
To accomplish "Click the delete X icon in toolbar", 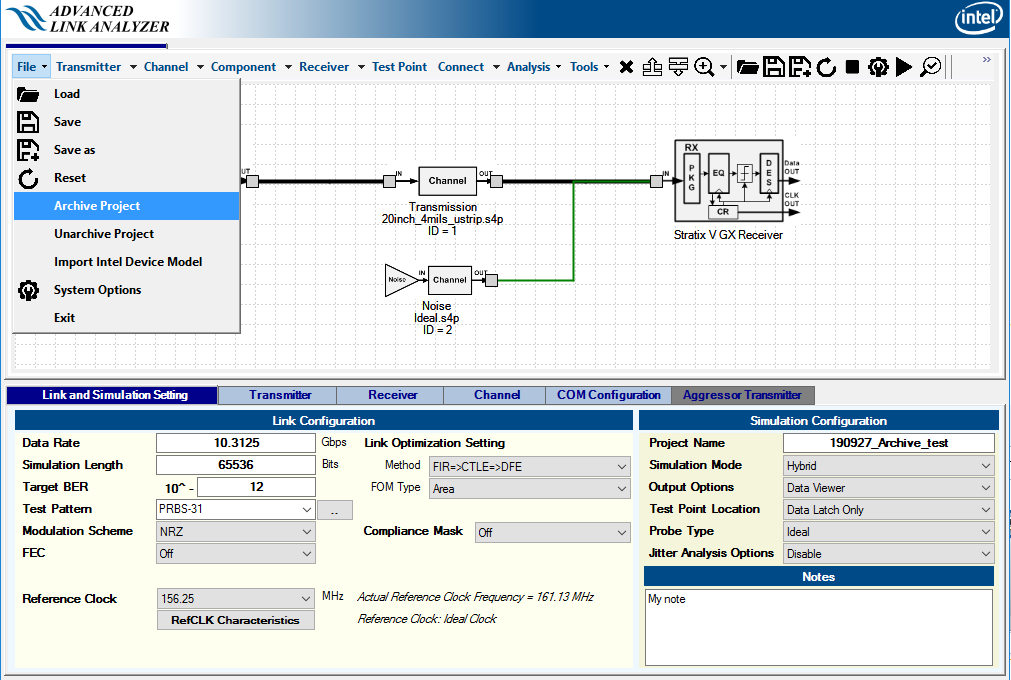I will pyautogui.click(x=626, y=67).
